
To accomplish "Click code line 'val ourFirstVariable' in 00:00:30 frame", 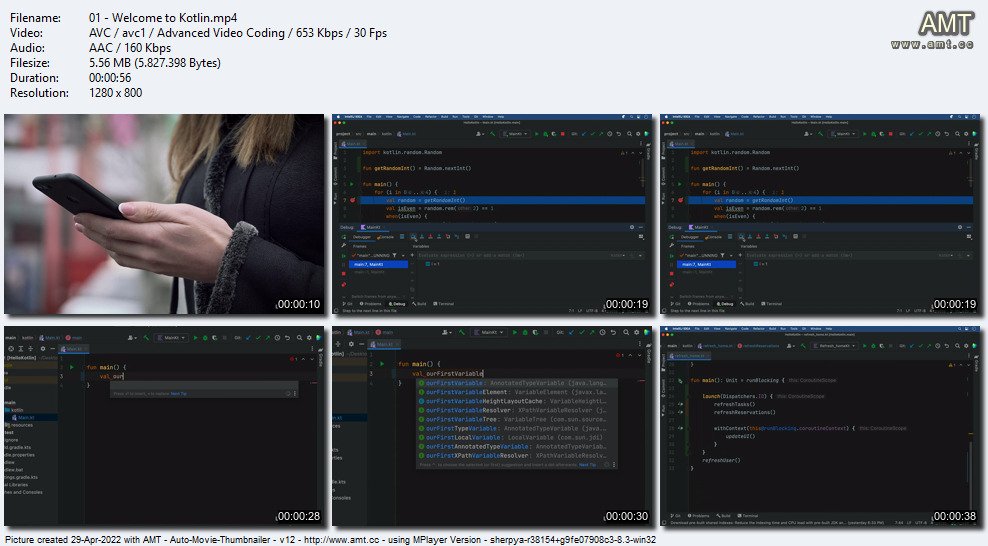I will (447, 373).
